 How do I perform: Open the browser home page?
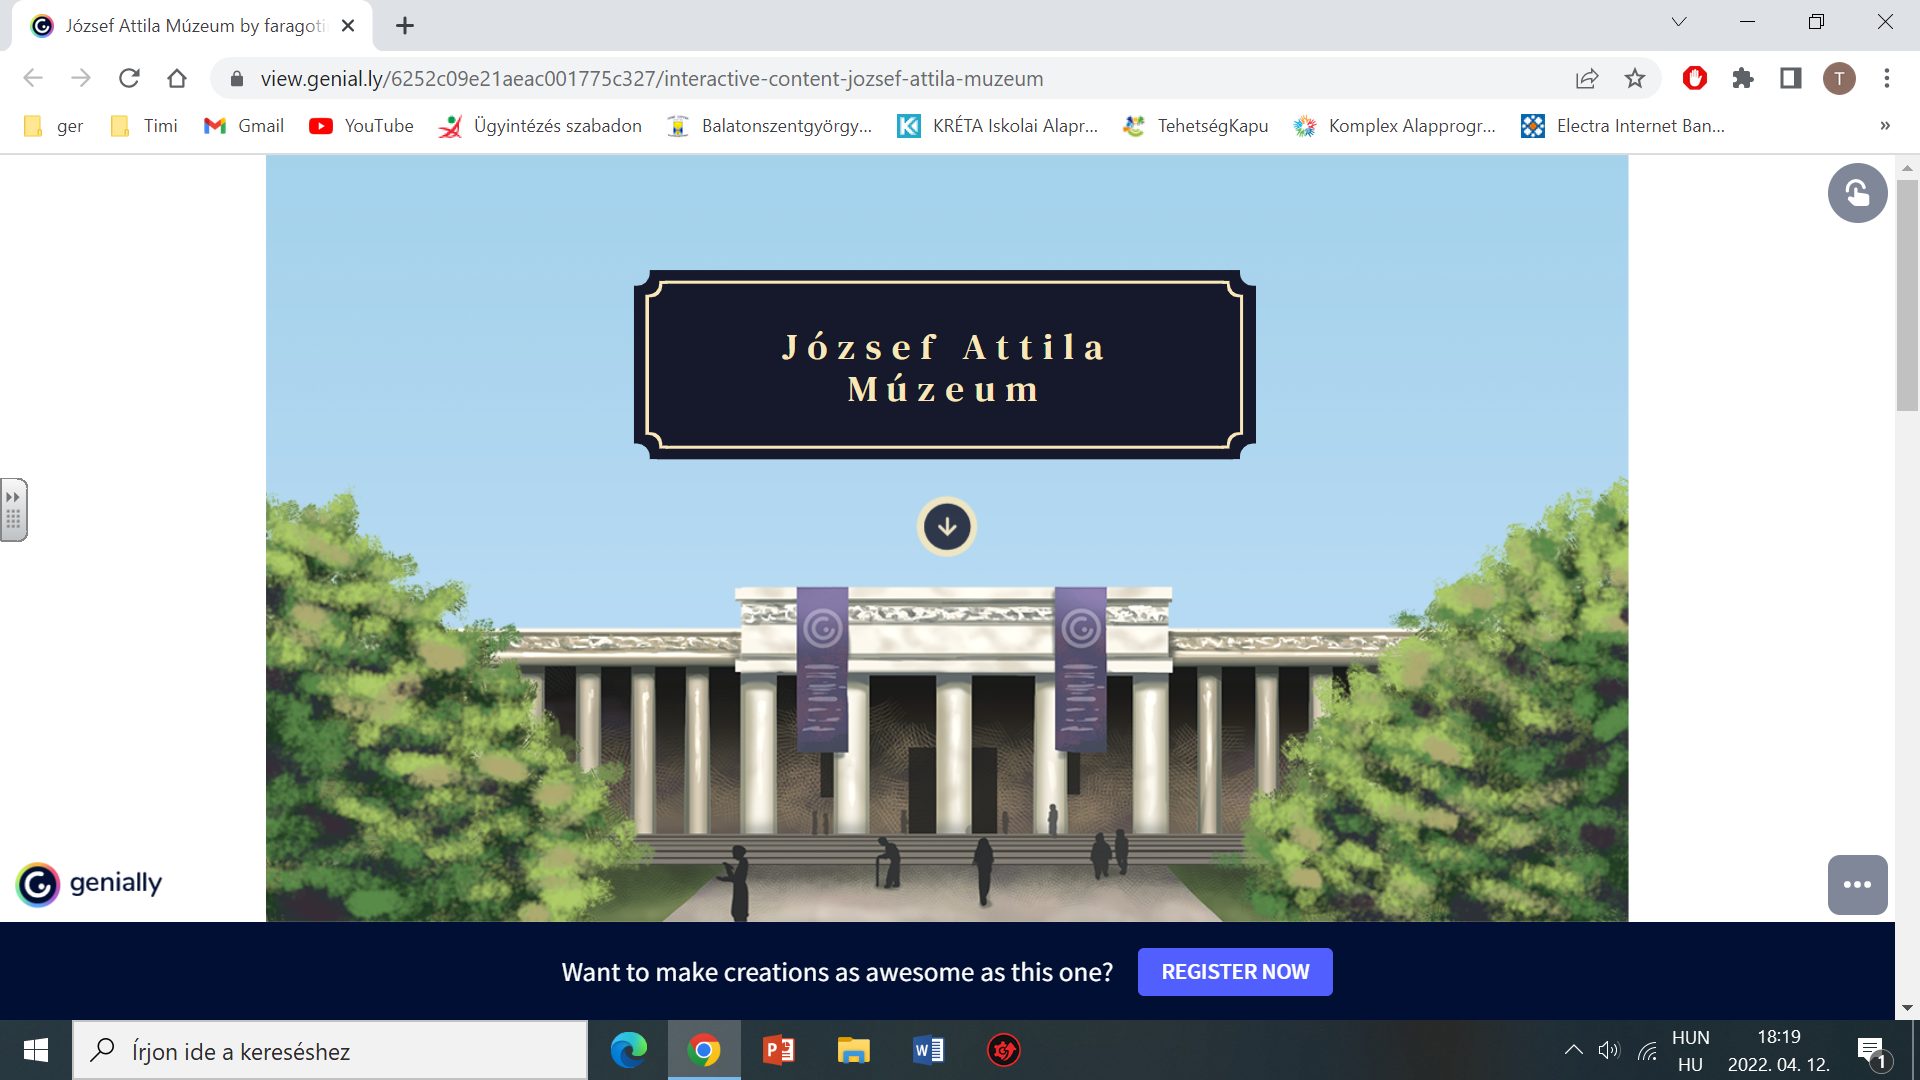[177, 78]
